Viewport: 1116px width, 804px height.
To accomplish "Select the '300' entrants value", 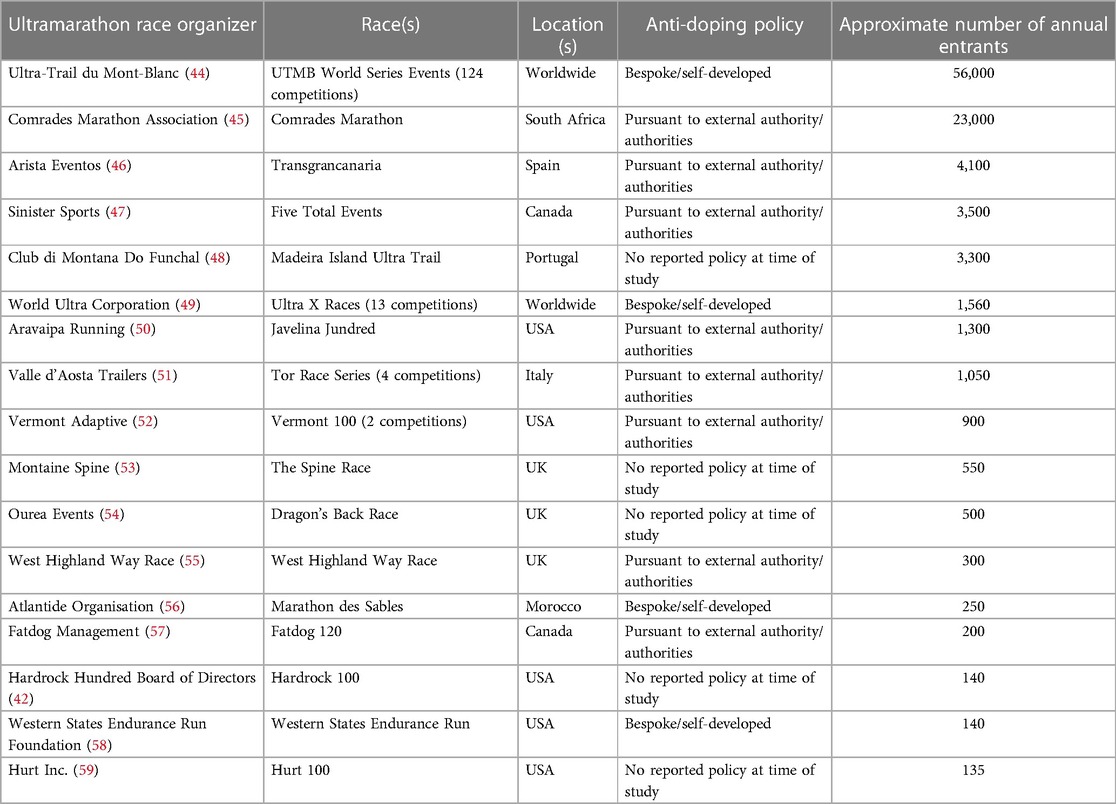I will click(974, 561).
